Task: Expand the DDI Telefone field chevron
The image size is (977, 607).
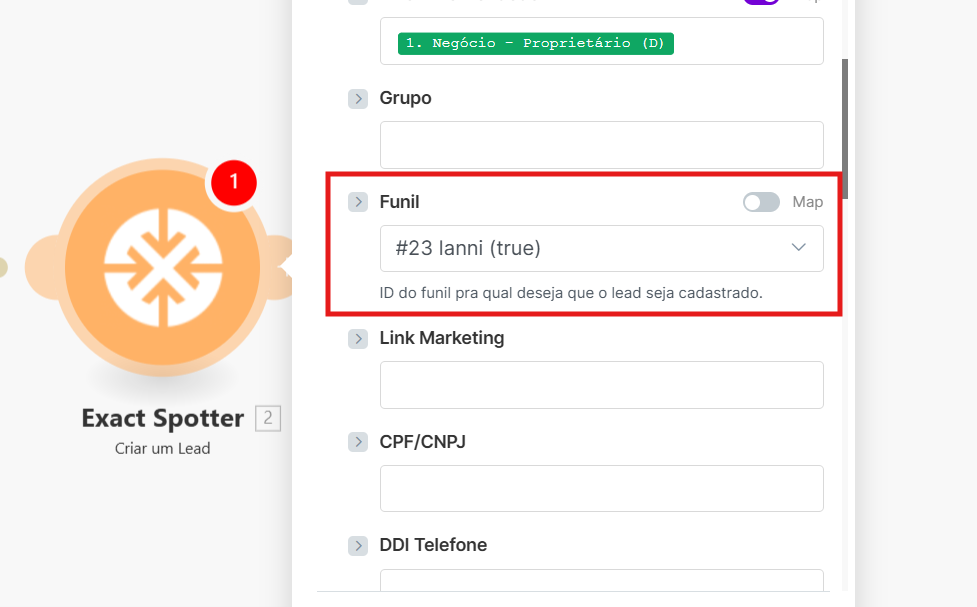Action: (x=358, y=545)
